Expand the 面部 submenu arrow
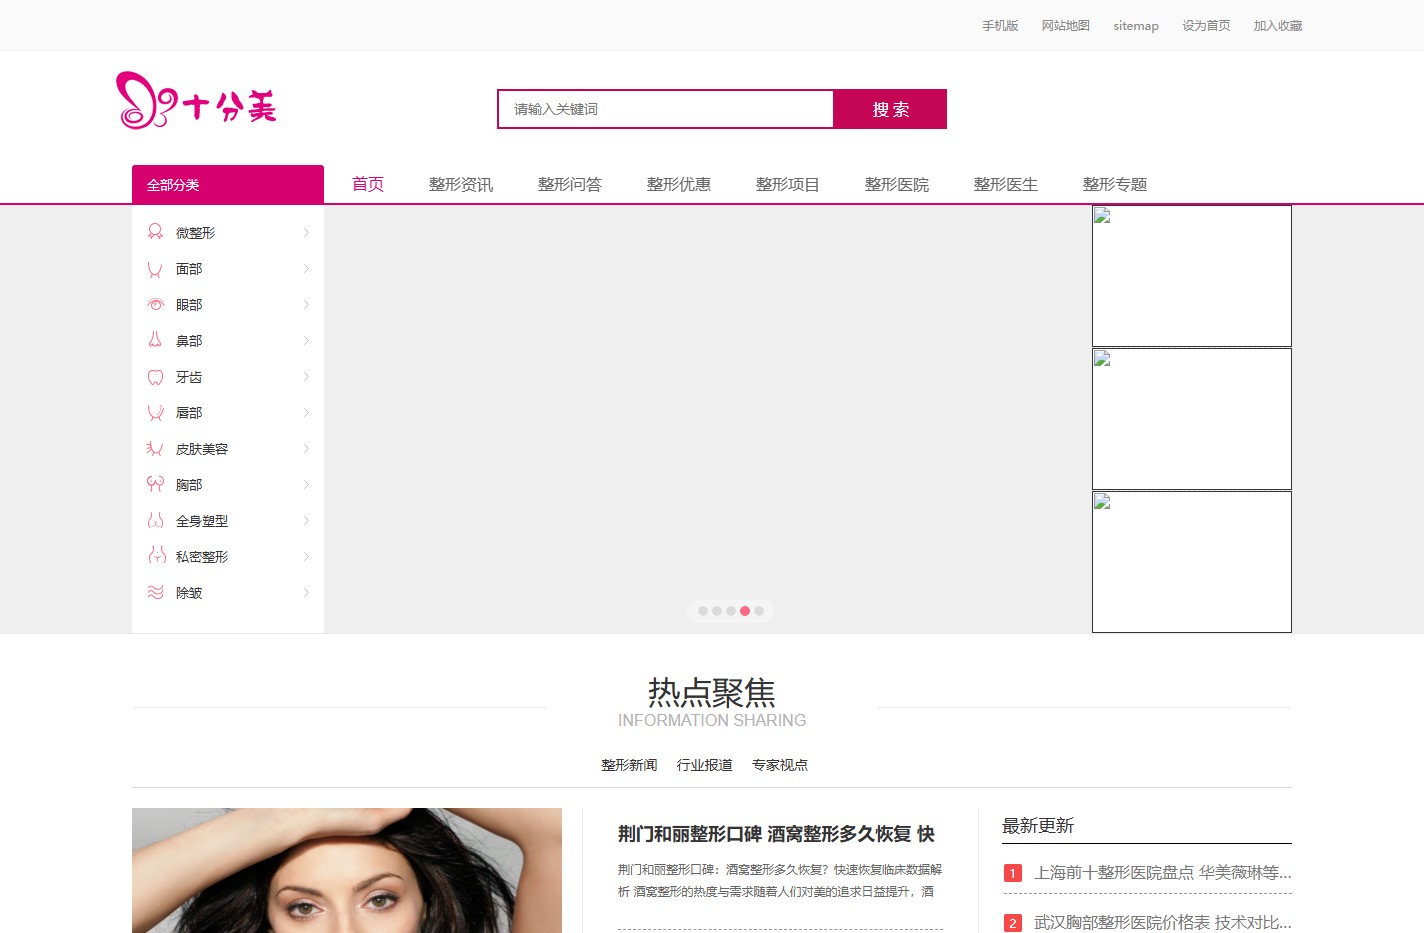This screenshot has height=933, width=1424. 306,268
